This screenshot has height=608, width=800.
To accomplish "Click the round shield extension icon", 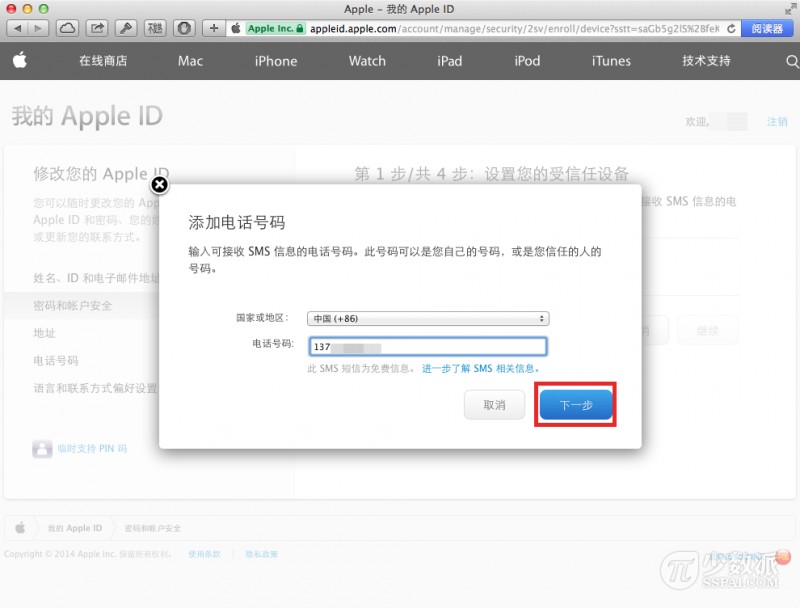I will (184, 28).
